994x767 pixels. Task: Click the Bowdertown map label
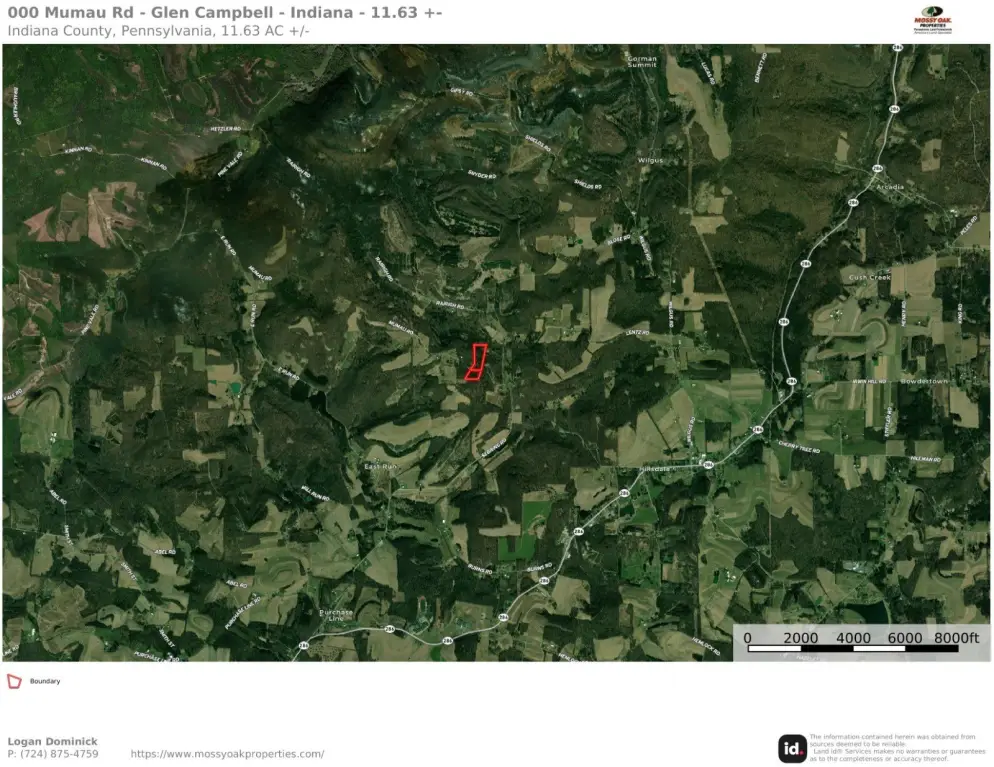pos(924,381)
